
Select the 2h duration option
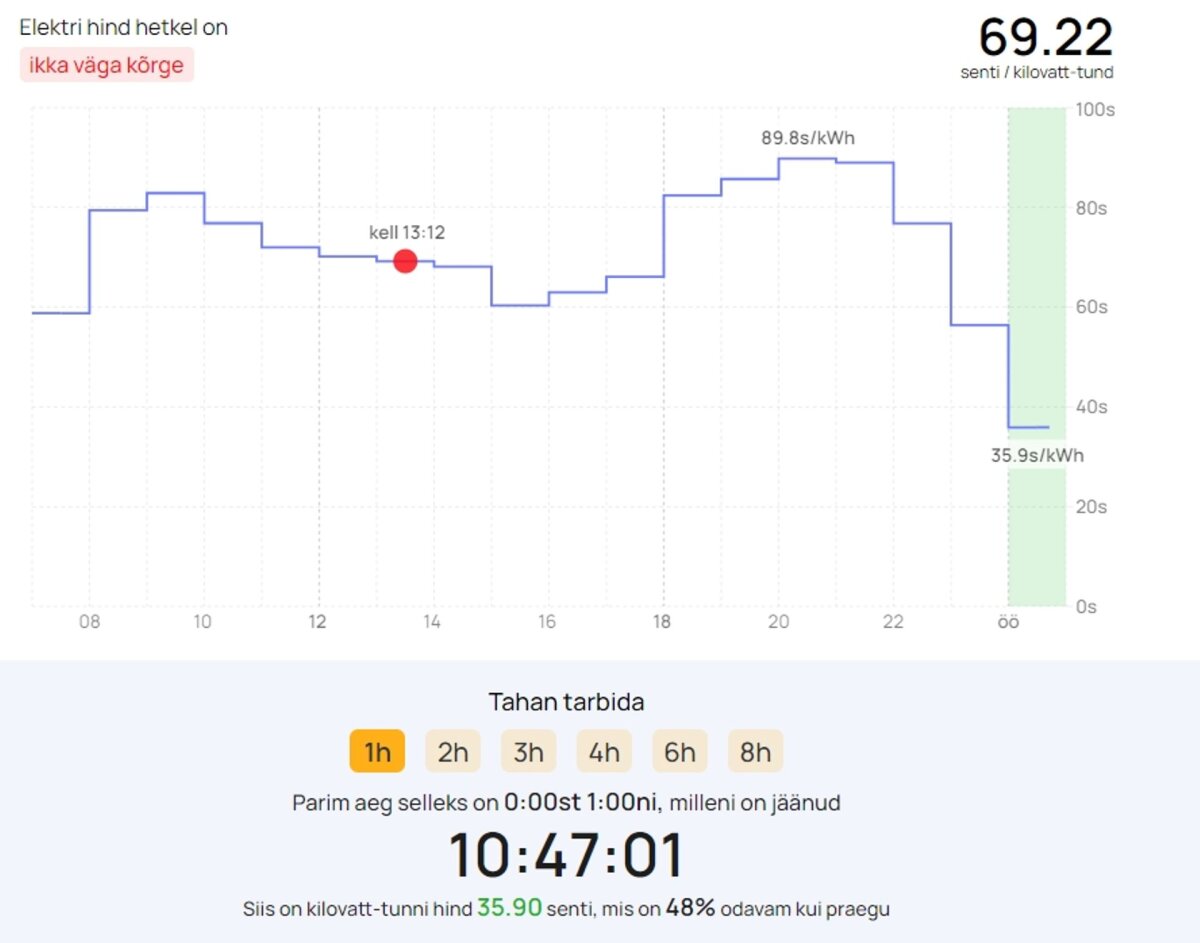[453, 752]
